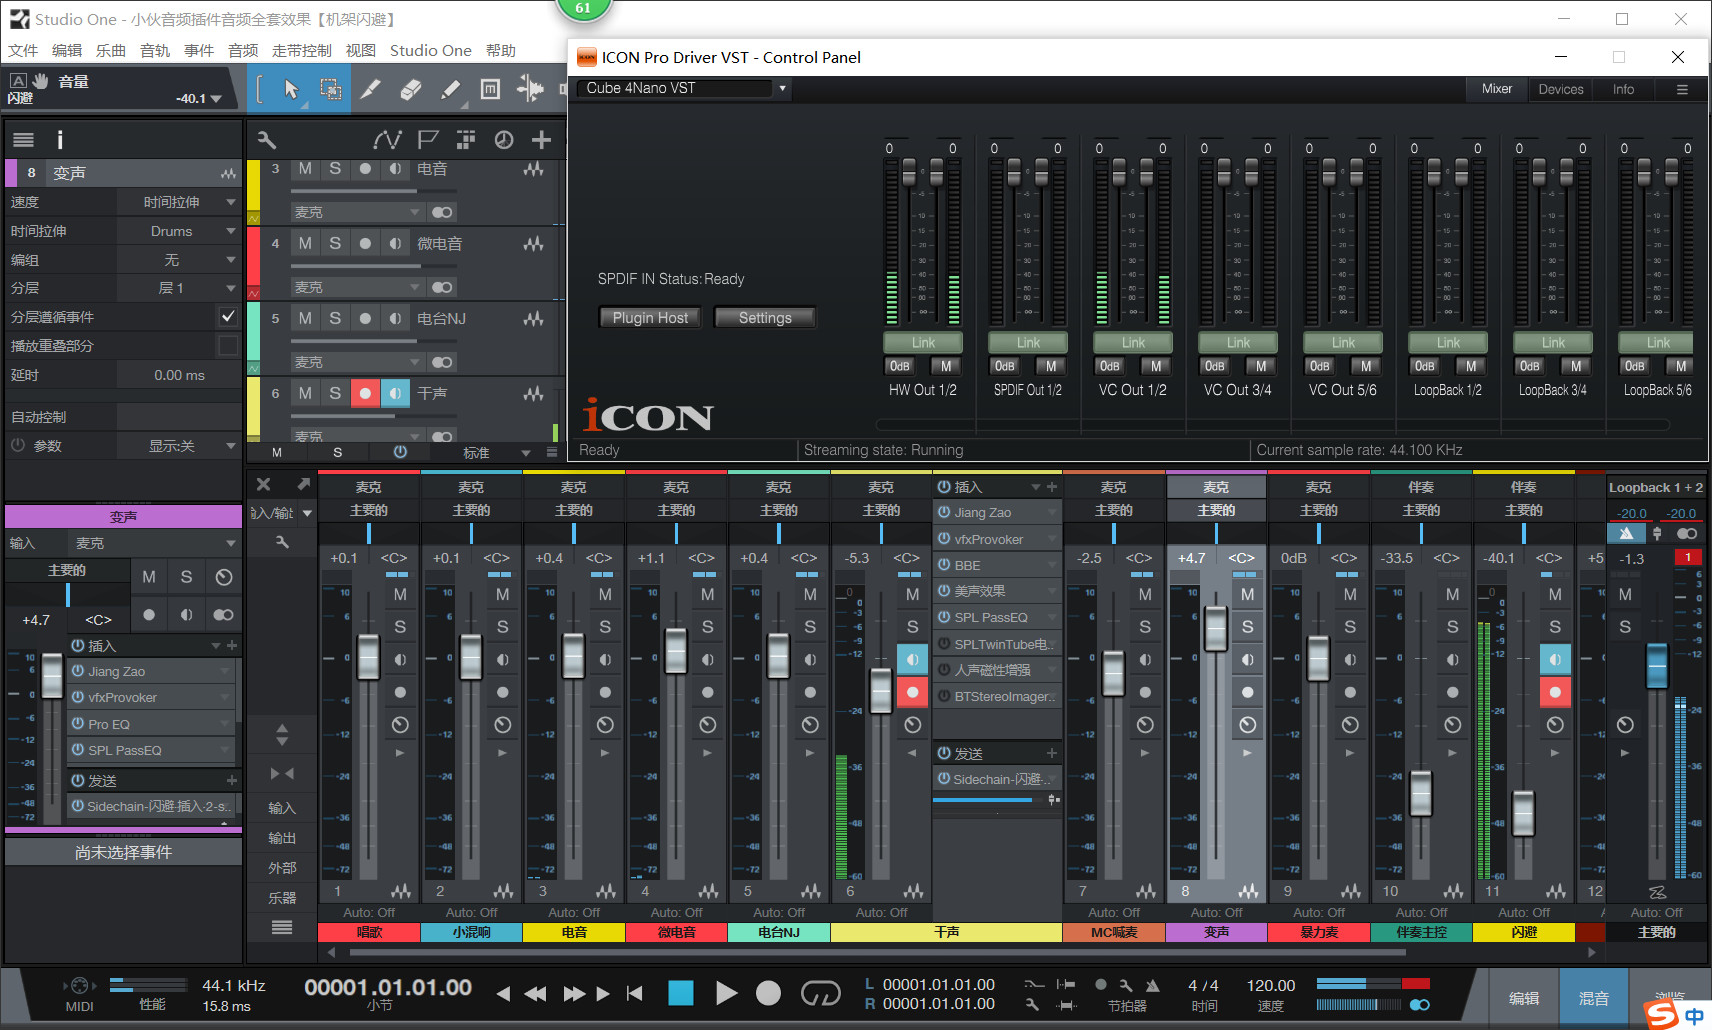Open 参数 显示关 dropdown
Screen dimensions: 1712x1030
click(179, 446)
